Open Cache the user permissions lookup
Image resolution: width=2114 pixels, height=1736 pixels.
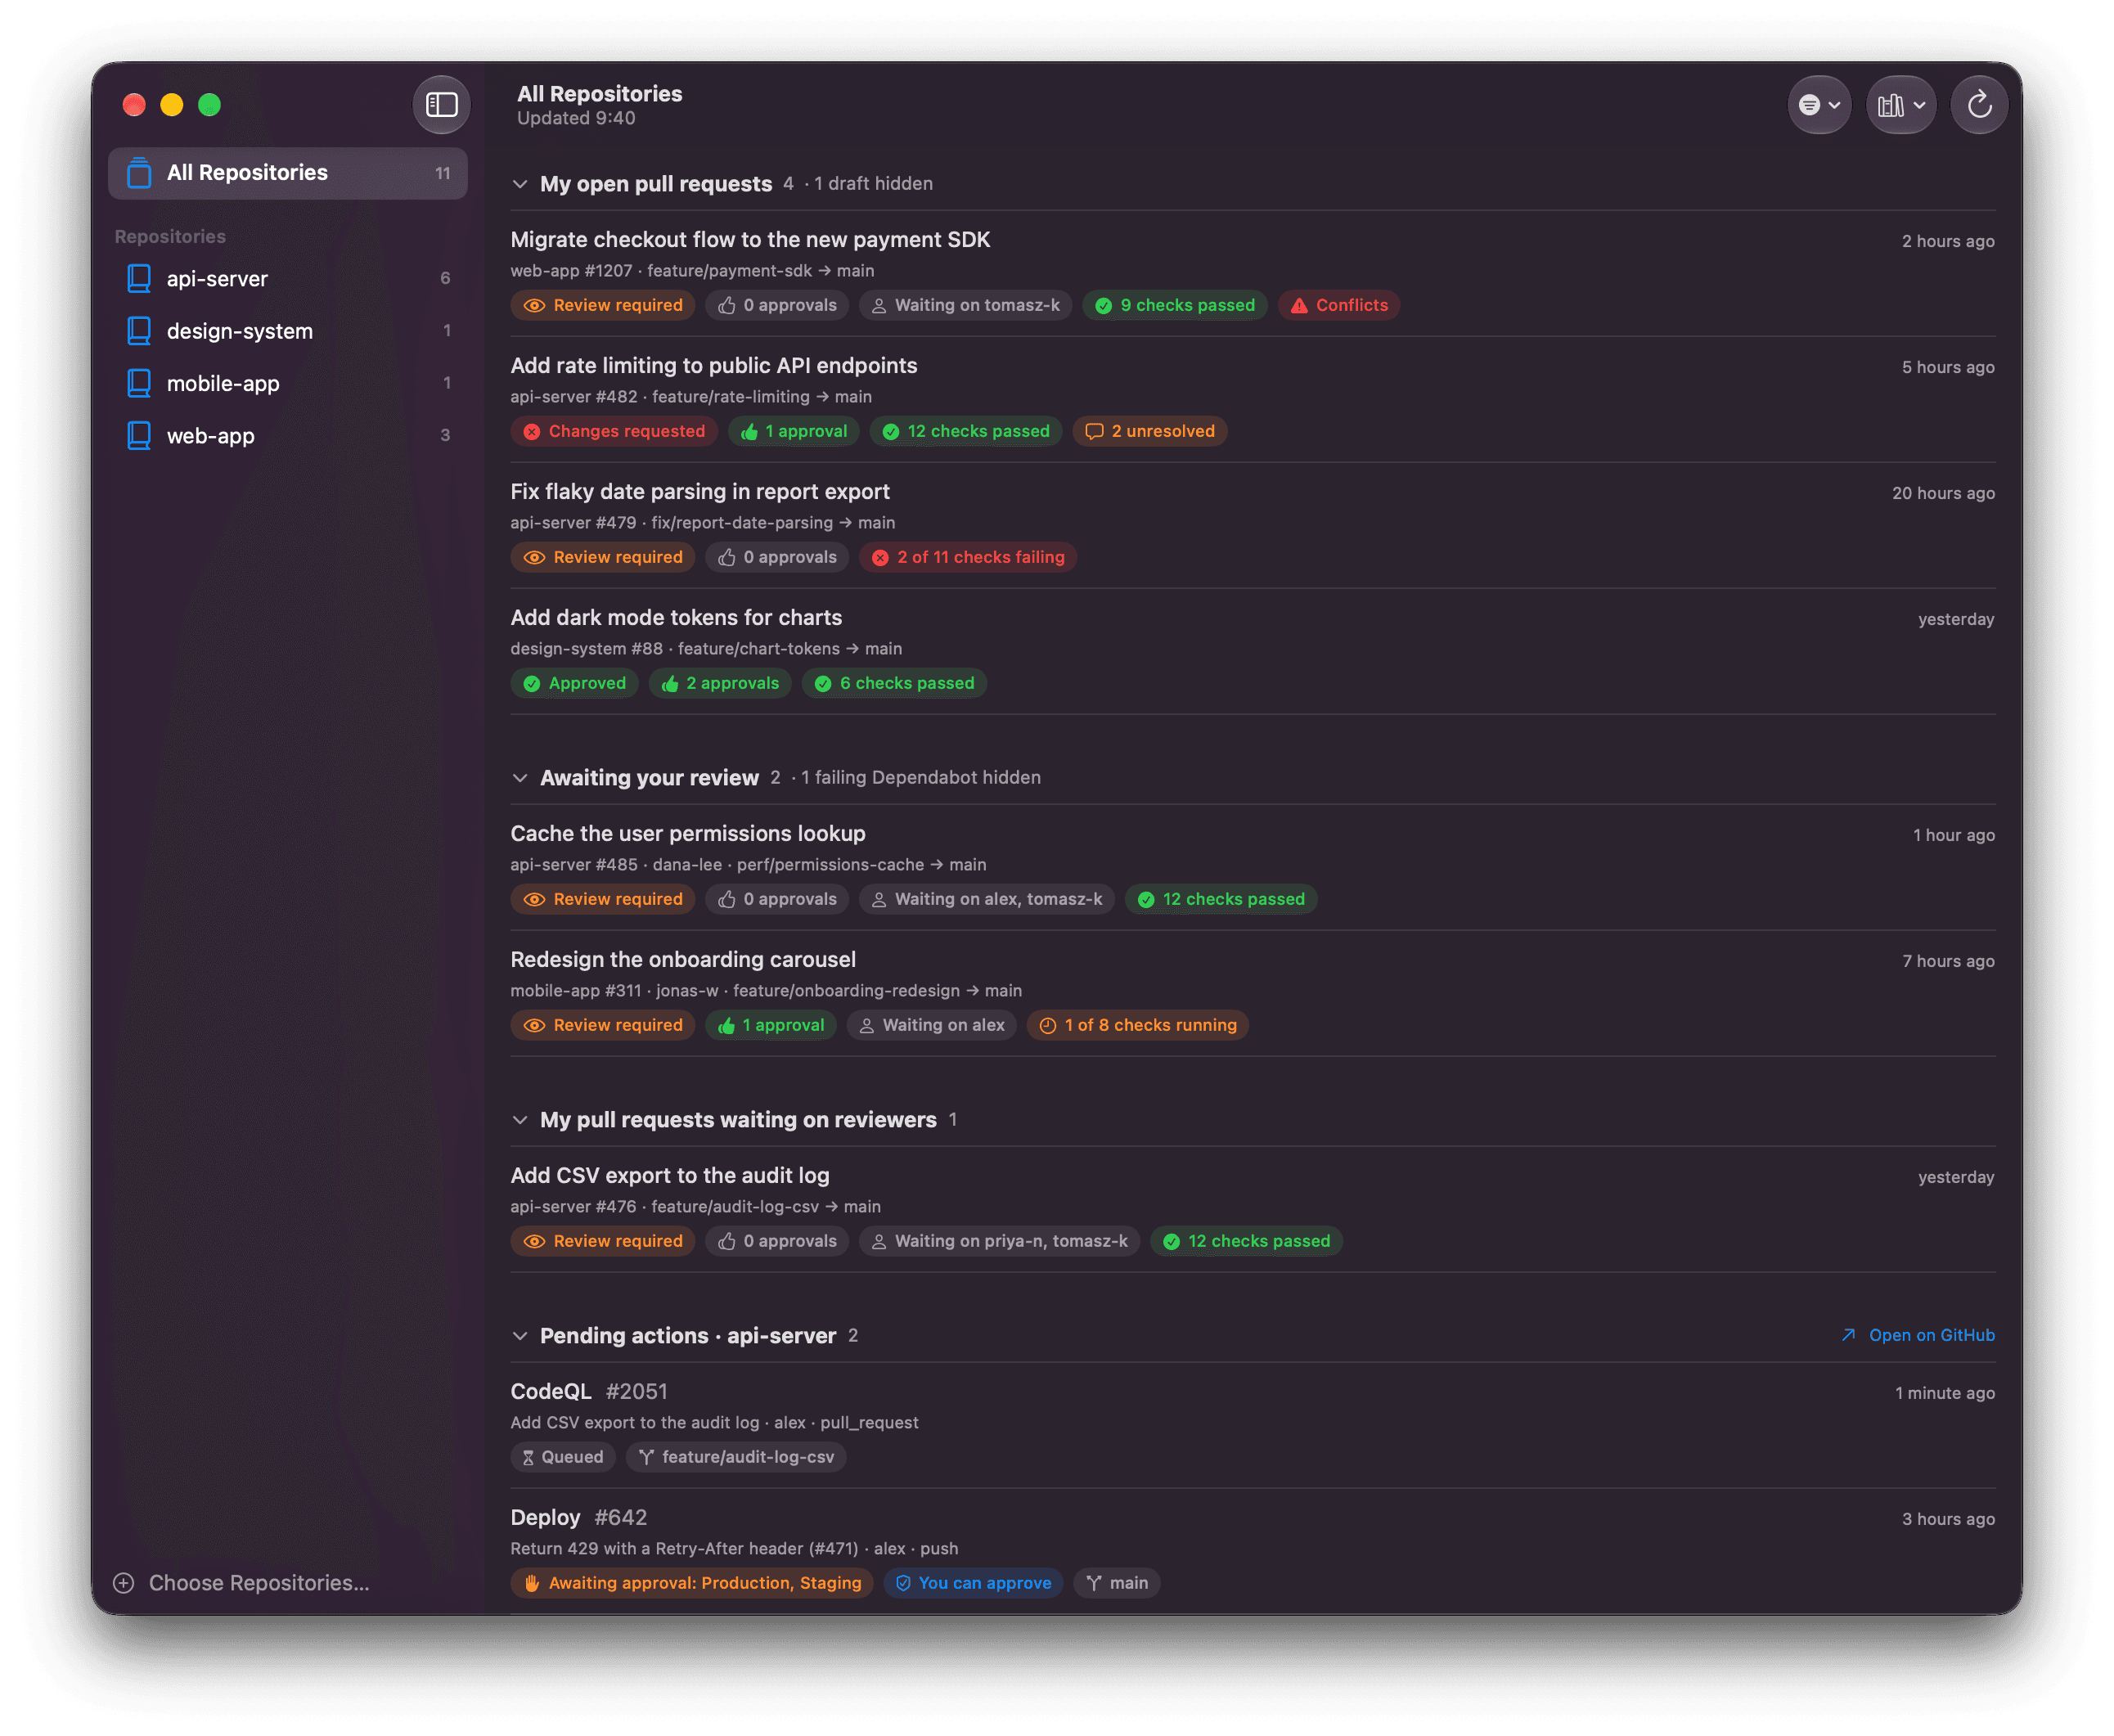pyautogui.click(x=688, y=834)
